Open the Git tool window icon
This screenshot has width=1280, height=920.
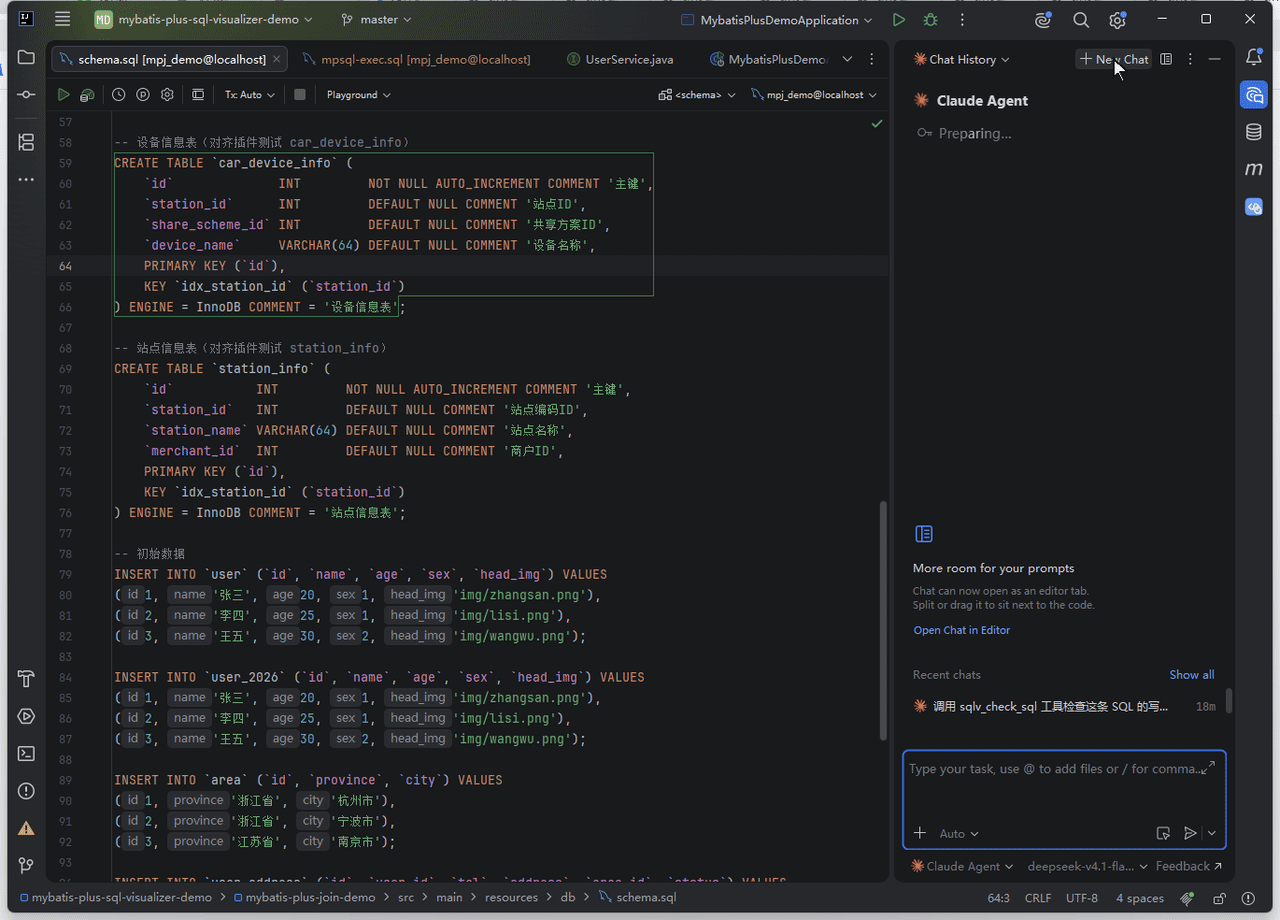click(26, 865)
